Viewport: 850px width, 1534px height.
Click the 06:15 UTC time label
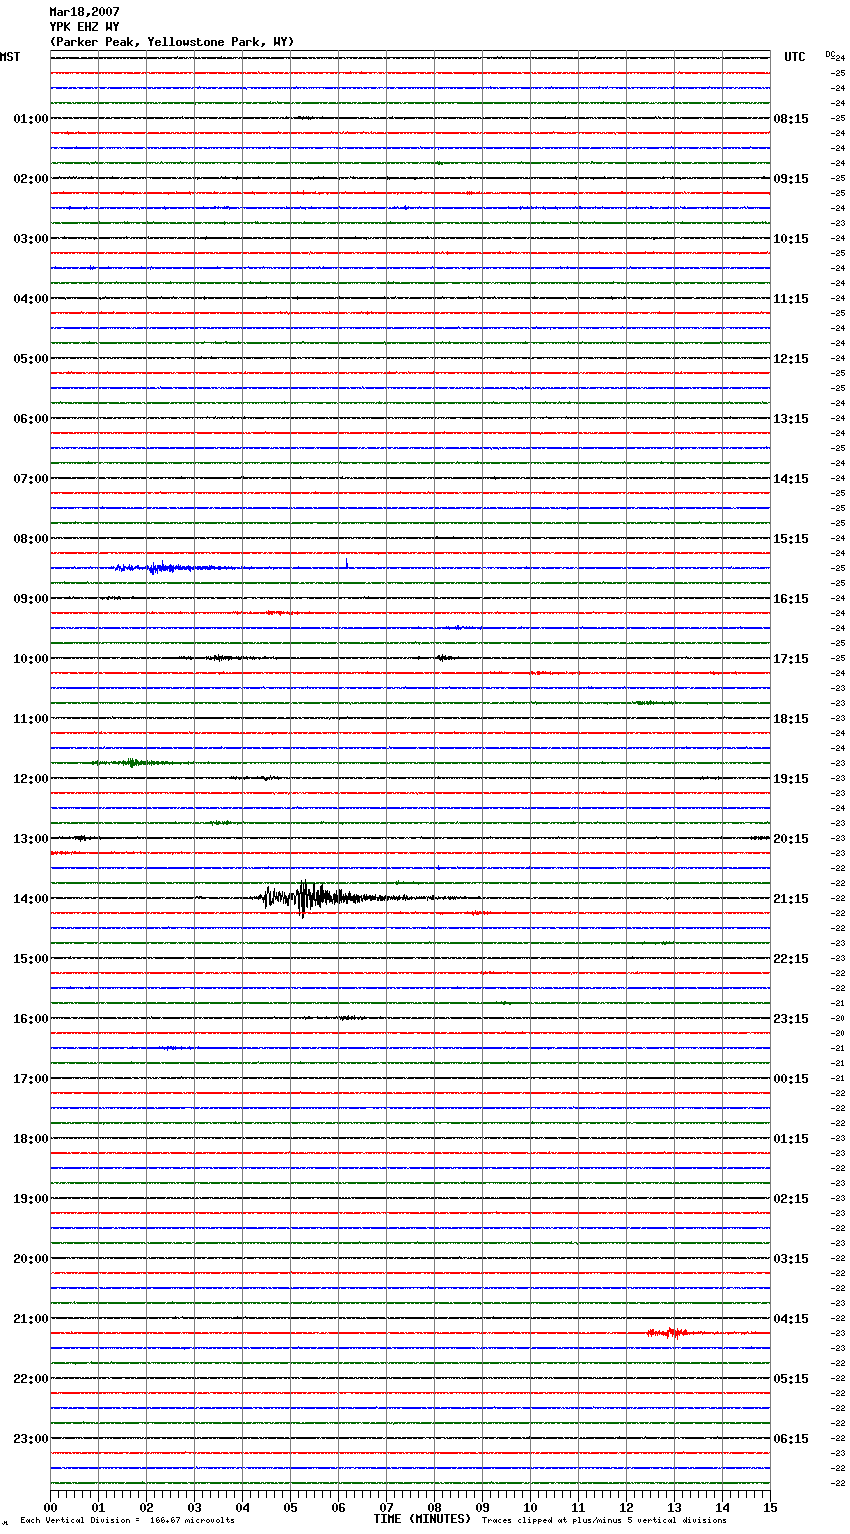(791, 1439)
